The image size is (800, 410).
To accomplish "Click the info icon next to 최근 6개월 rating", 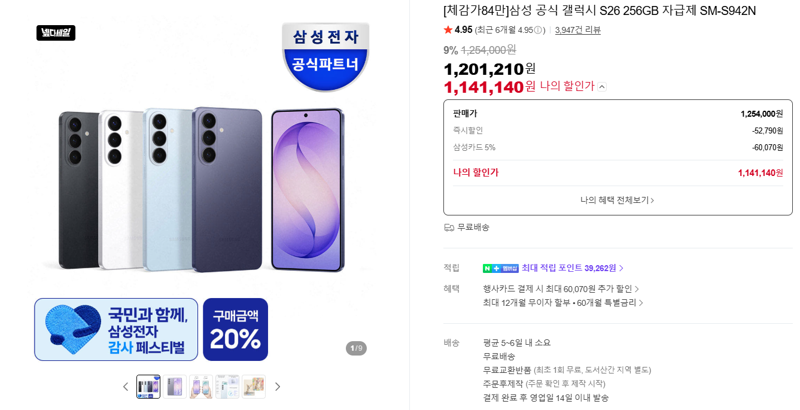I will click(537, 30).
